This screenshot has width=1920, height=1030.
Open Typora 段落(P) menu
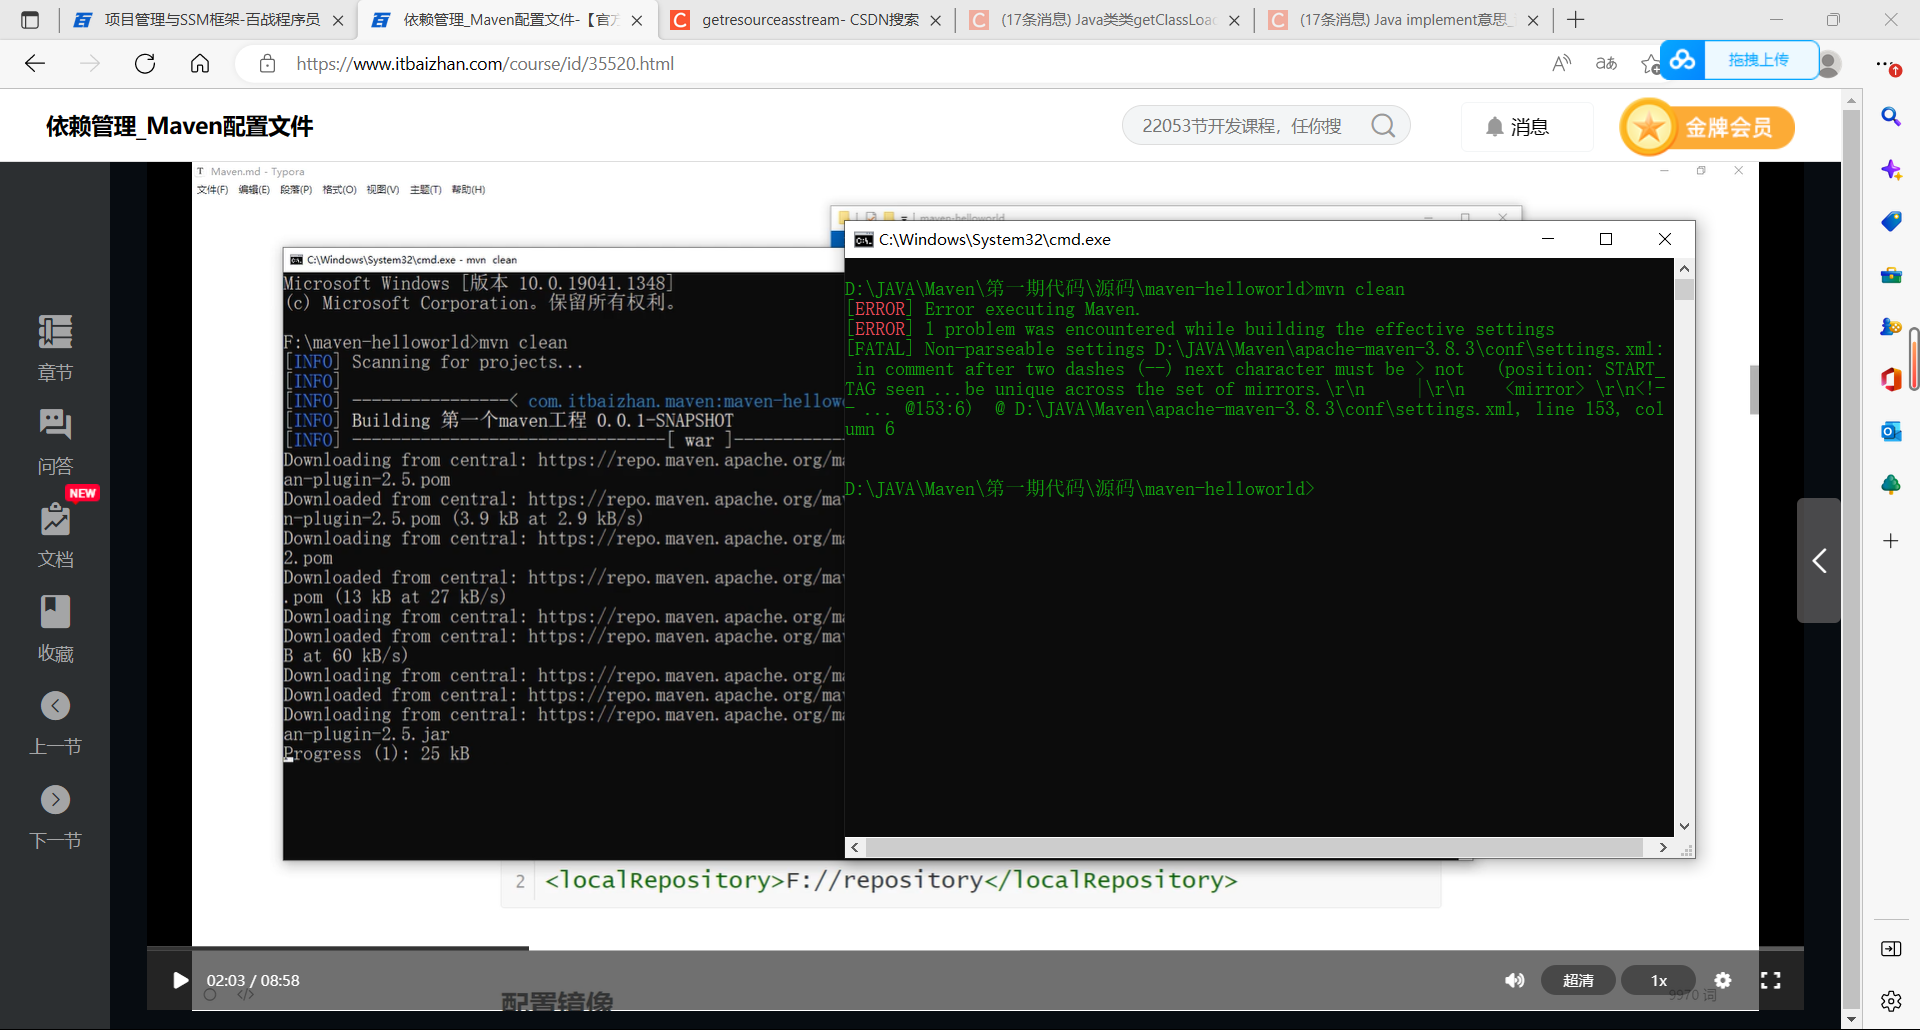coord(296,190)
